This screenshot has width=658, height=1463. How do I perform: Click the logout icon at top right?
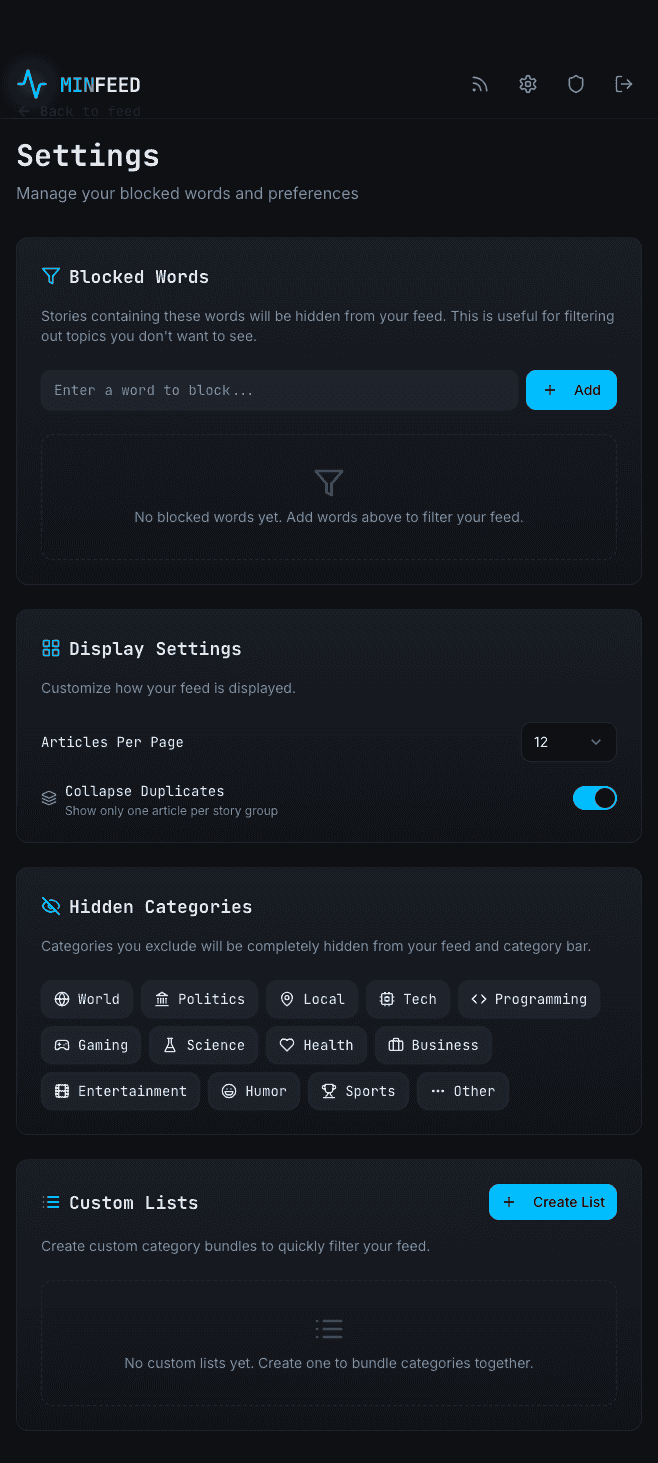pos(623,84)
